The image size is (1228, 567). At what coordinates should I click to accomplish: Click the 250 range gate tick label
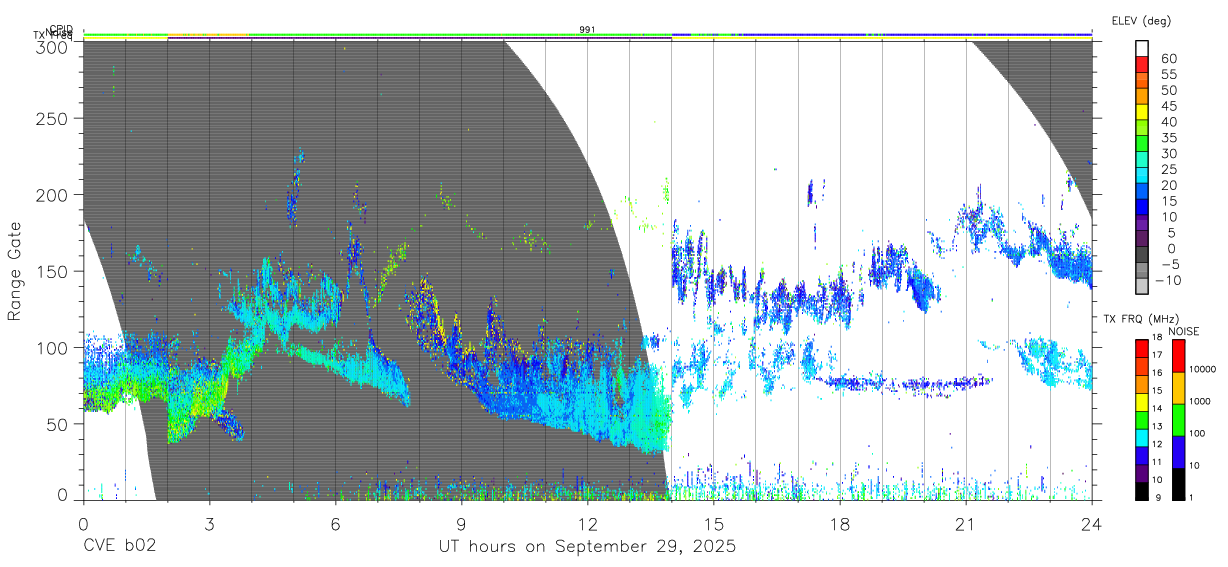point(52,118)
